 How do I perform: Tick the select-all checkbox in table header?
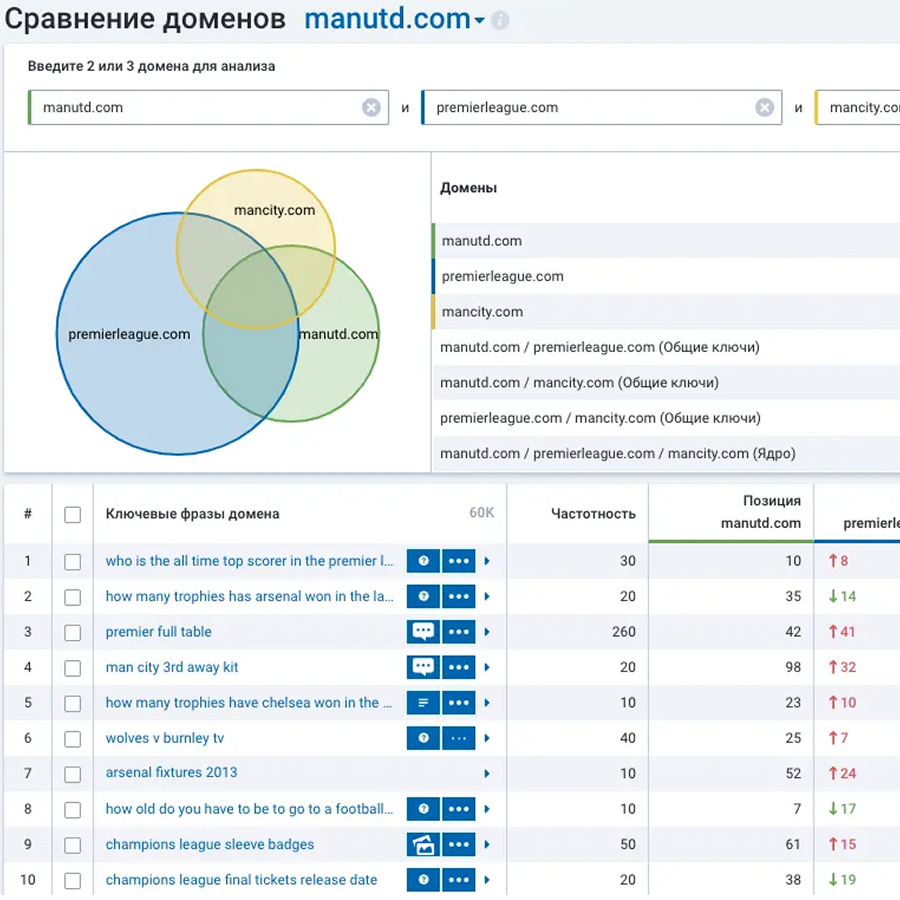coord(72,514)
